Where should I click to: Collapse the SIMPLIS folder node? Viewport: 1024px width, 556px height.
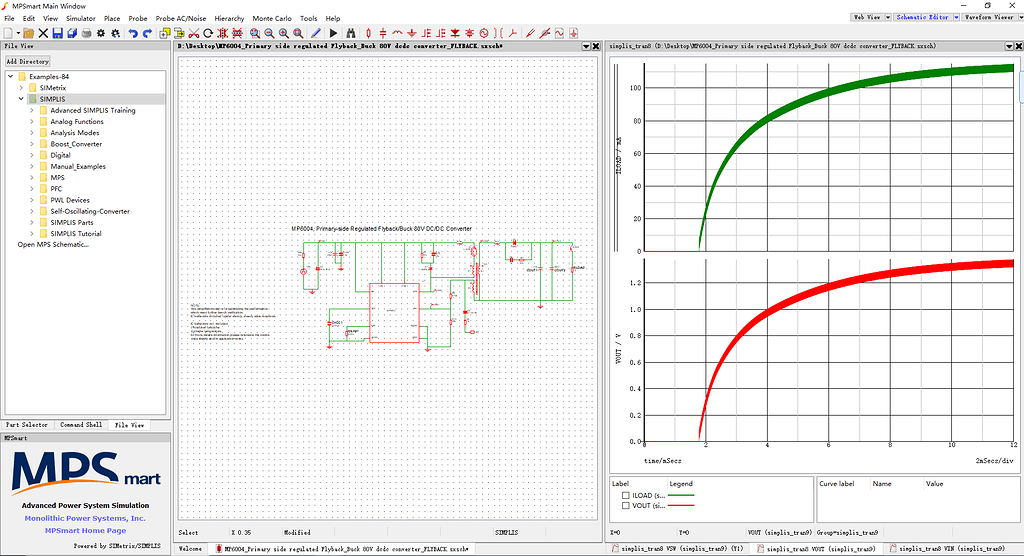tap(20, 99)
